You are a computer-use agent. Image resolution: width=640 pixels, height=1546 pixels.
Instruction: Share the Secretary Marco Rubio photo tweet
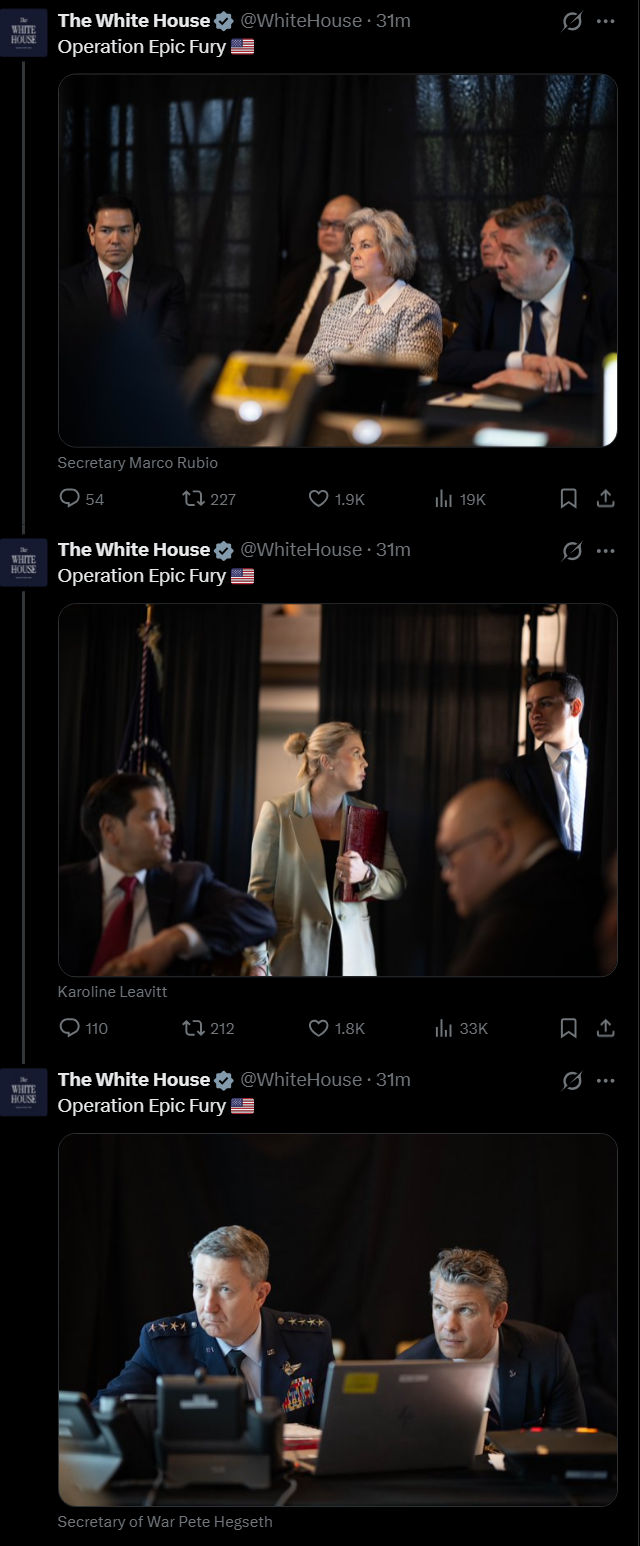click(605, 498)
